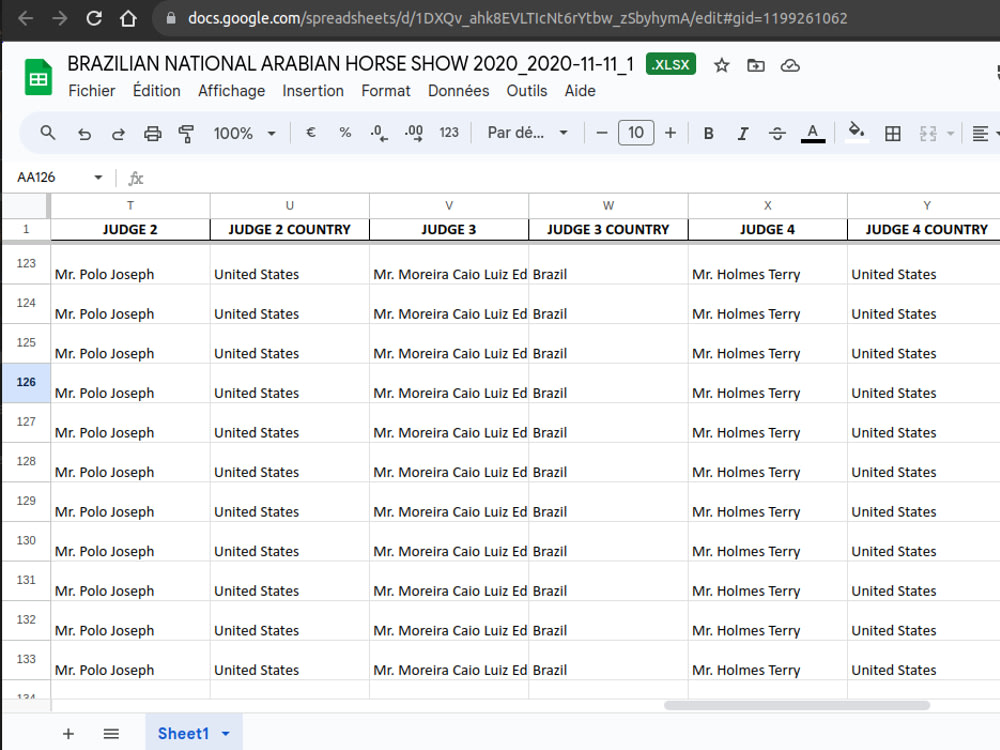Print the spreadsheet

152,133
